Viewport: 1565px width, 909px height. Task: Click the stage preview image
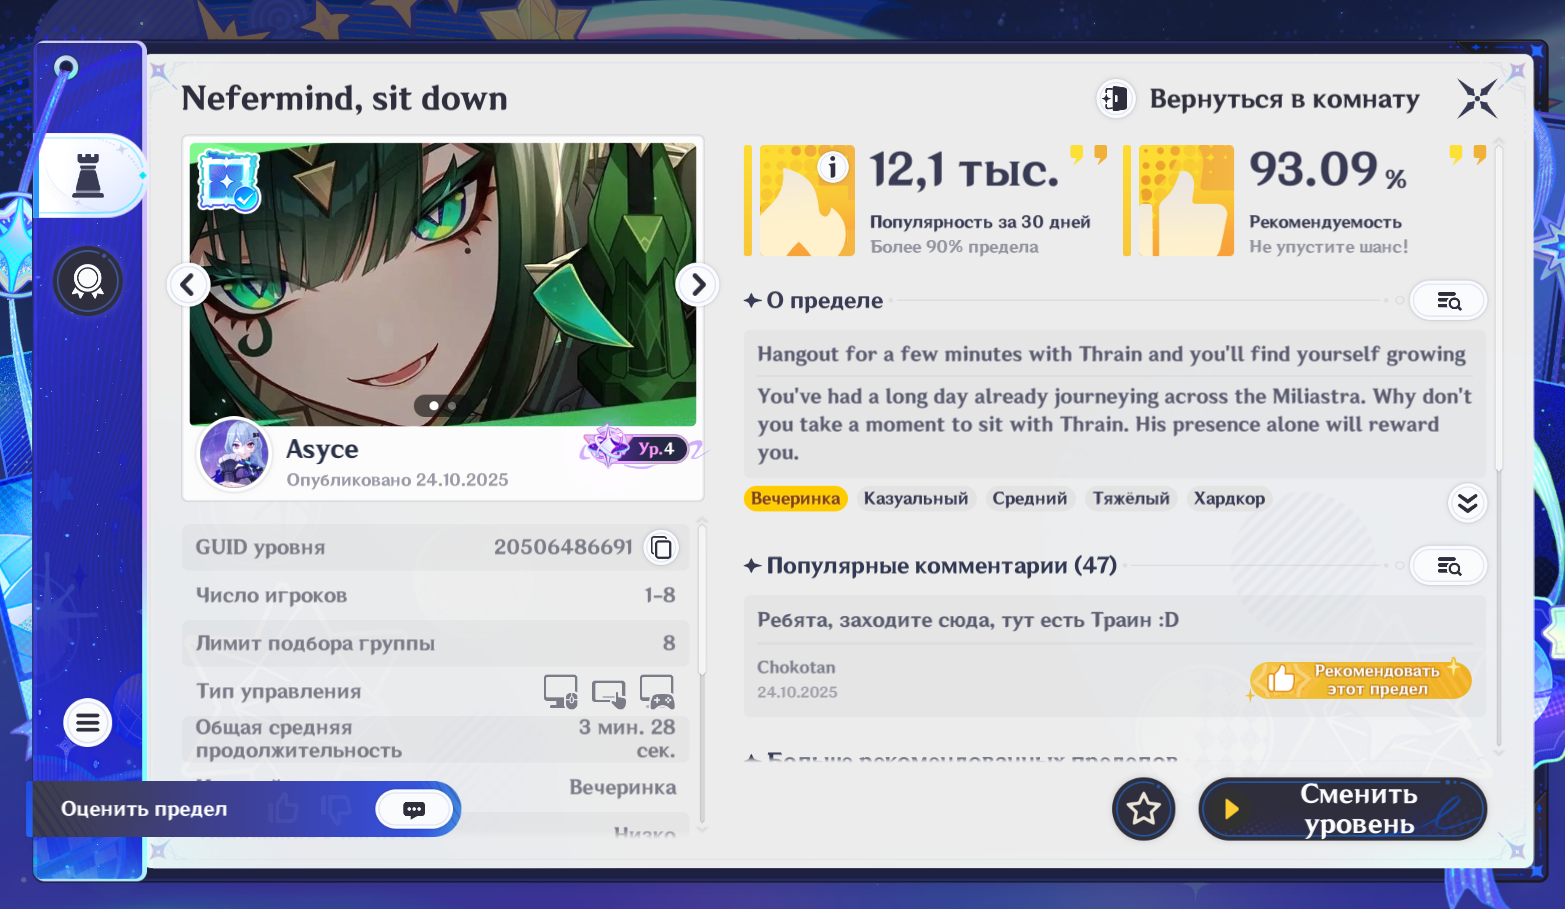(x=443, y=284)
